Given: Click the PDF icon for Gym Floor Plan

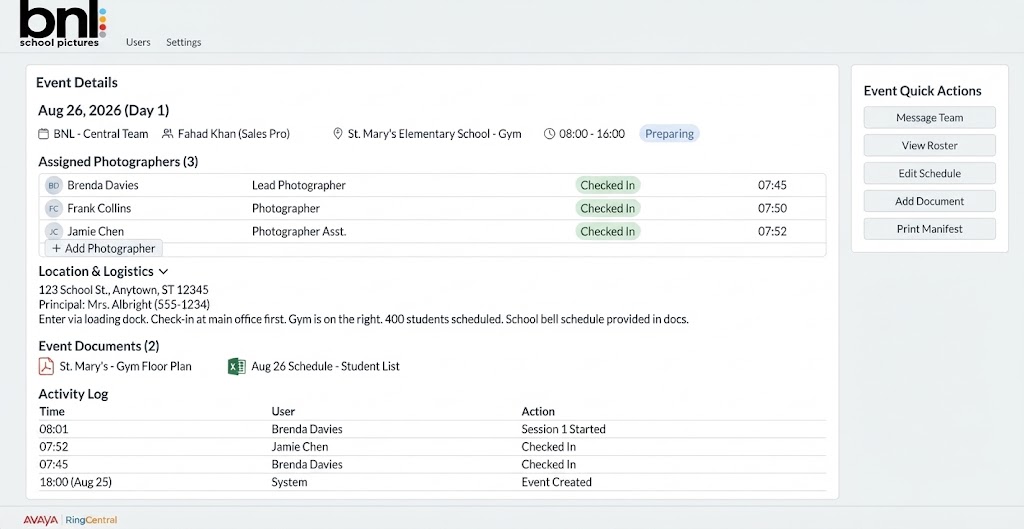Looking at the screenshot, I should click(46, 366).
